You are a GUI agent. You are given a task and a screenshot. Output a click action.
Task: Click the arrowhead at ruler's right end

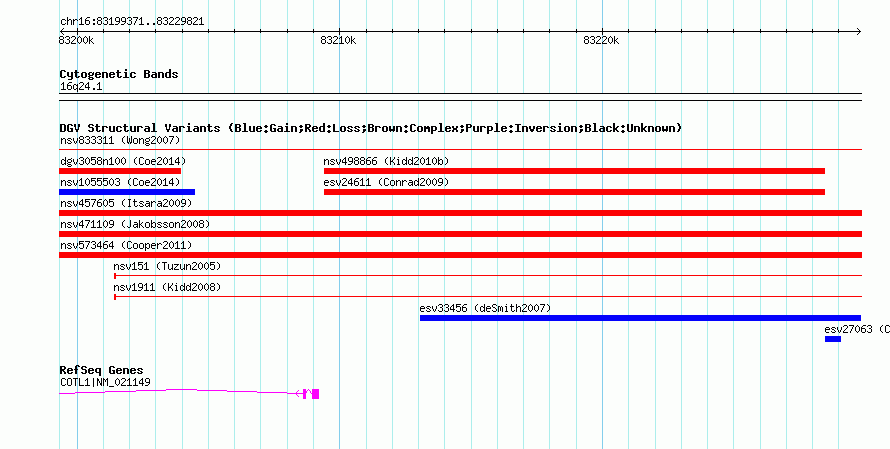[x=858, y=32]
